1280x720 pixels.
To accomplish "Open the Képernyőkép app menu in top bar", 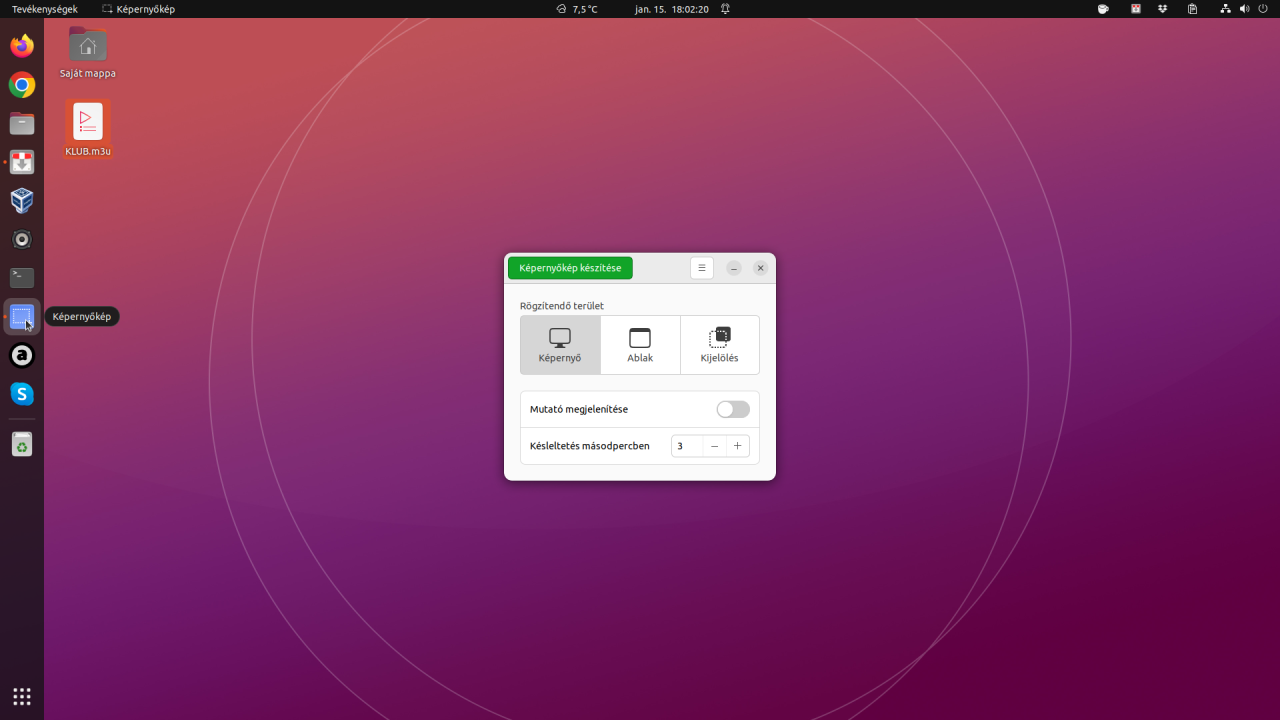I will [139, 9].
